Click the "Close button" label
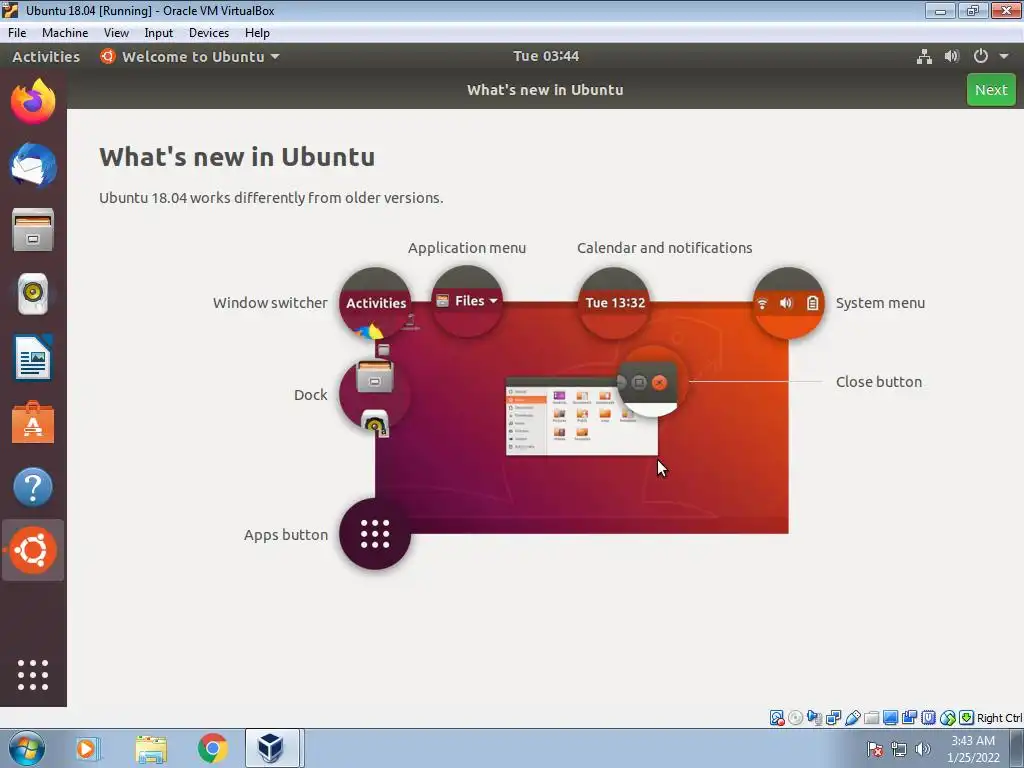The image size is (1024, 768). tap(879, 382)
